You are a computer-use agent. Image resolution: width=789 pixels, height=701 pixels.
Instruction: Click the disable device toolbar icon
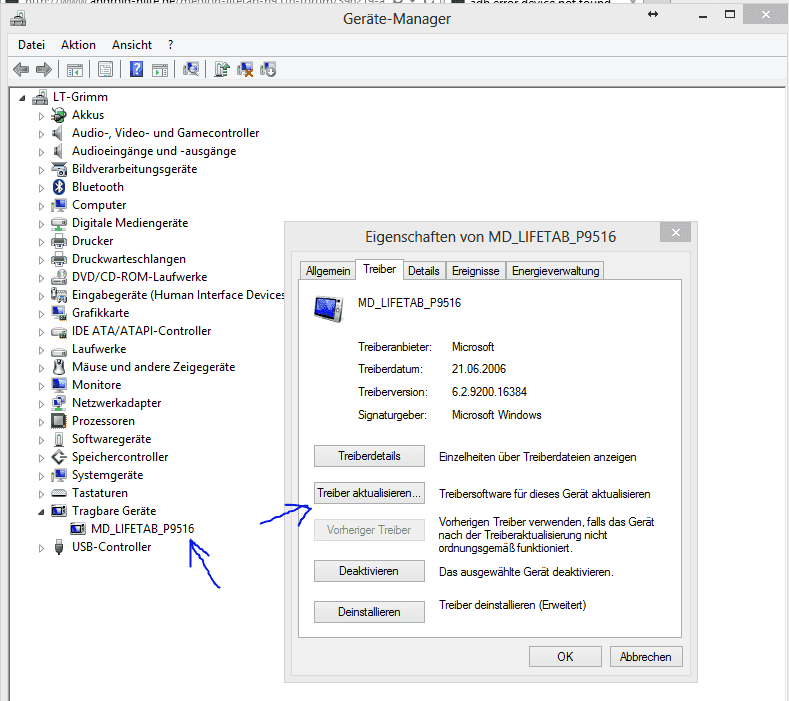(268, 69)
